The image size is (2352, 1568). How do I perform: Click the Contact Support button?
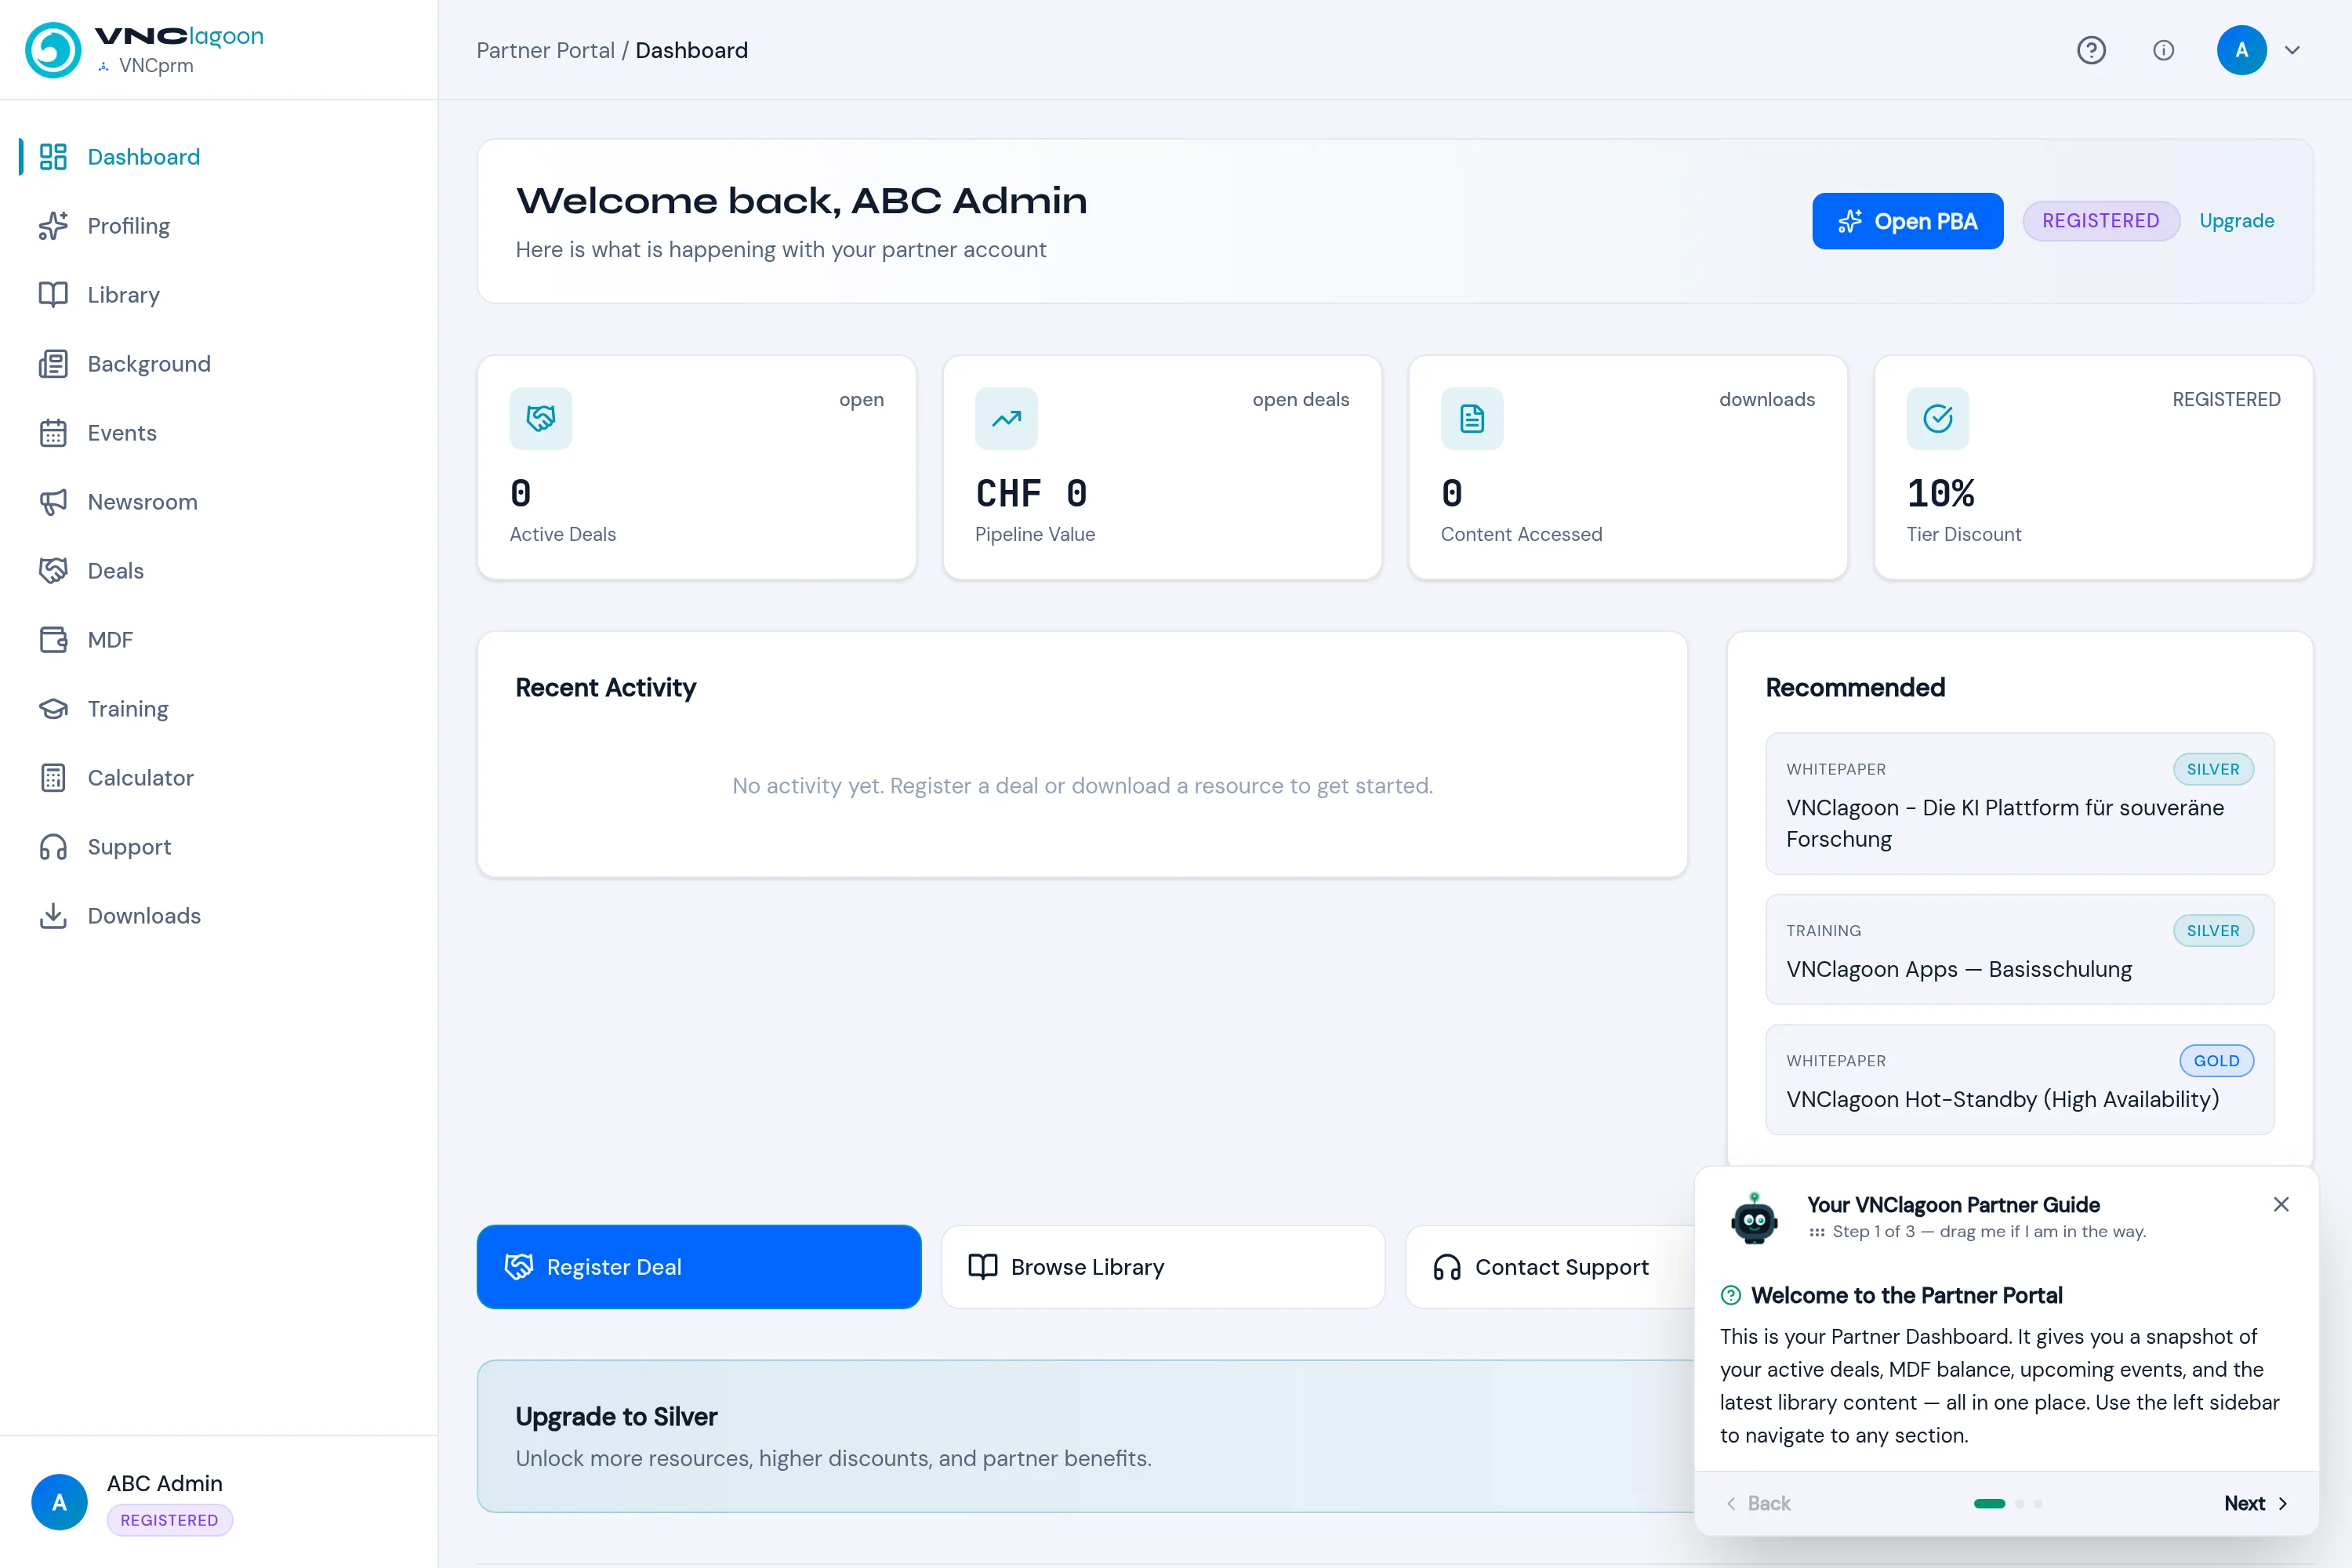pyautogui.click(x=1550, y=1267)
